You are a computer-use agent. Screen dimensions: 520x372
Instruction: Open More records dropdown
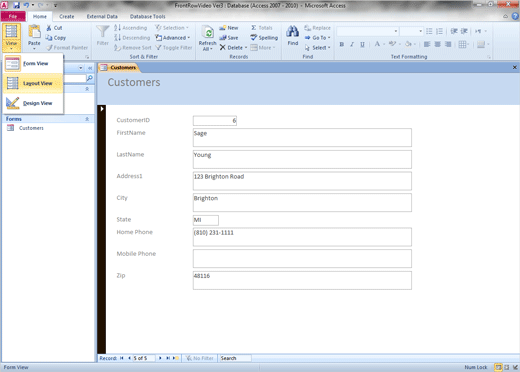click(x=263, y=48)
